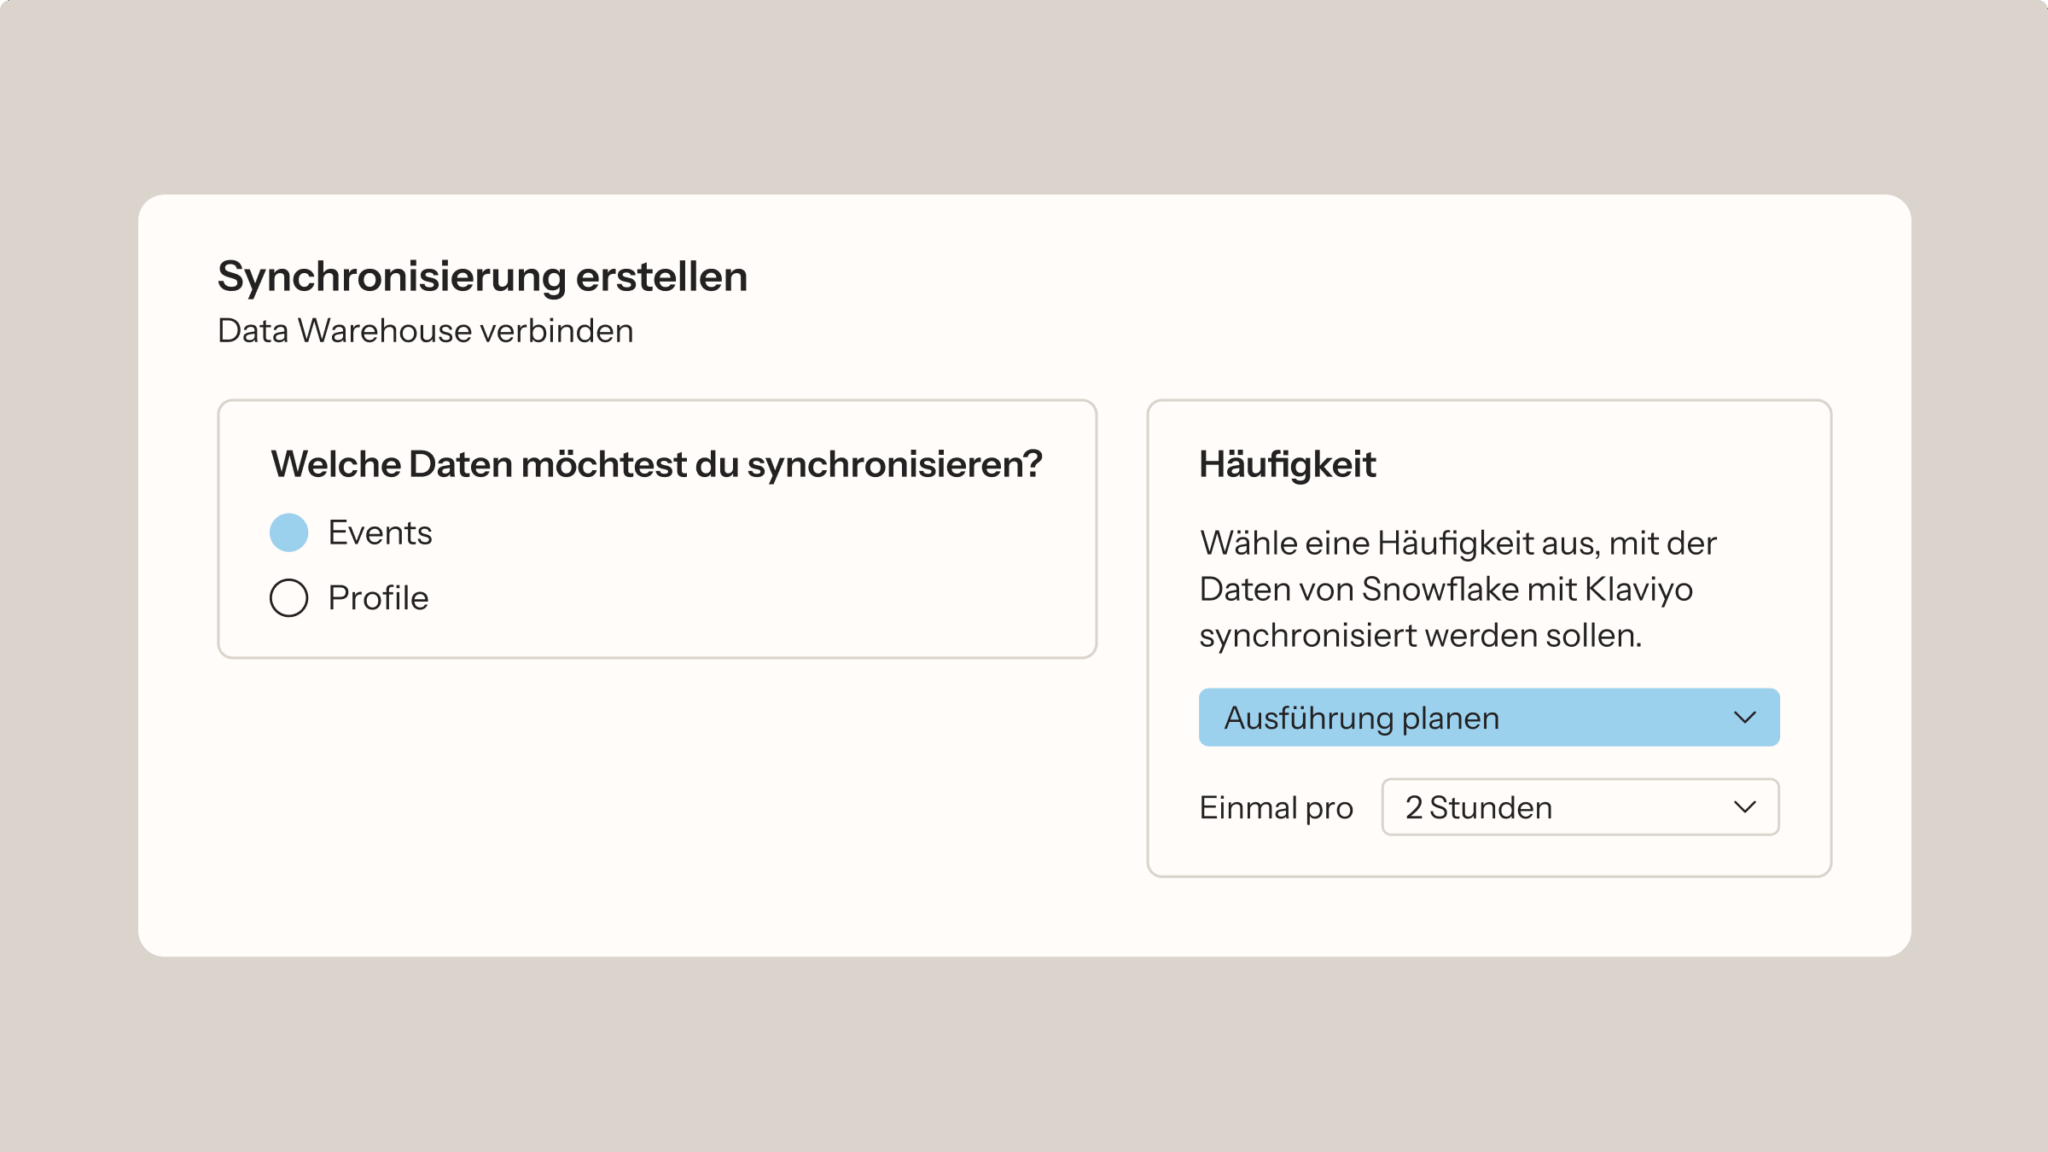Click the Welche Daten möchtest du synchronisieren question
Screen dimensions: 2048x1152
tap(656, 464)
